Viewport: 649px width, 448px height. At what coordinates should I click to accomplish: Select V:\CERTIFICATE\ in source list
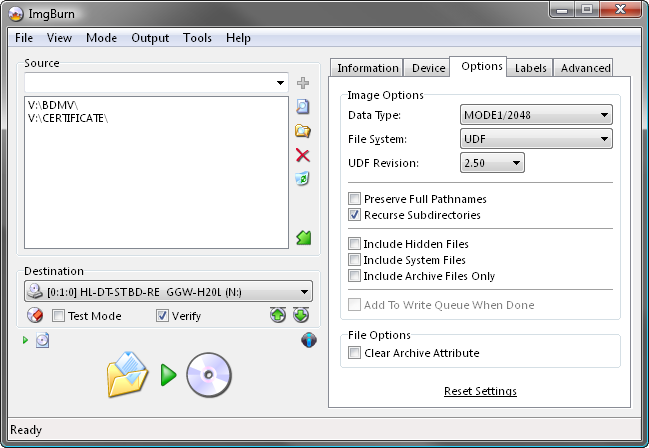point(68,118)
